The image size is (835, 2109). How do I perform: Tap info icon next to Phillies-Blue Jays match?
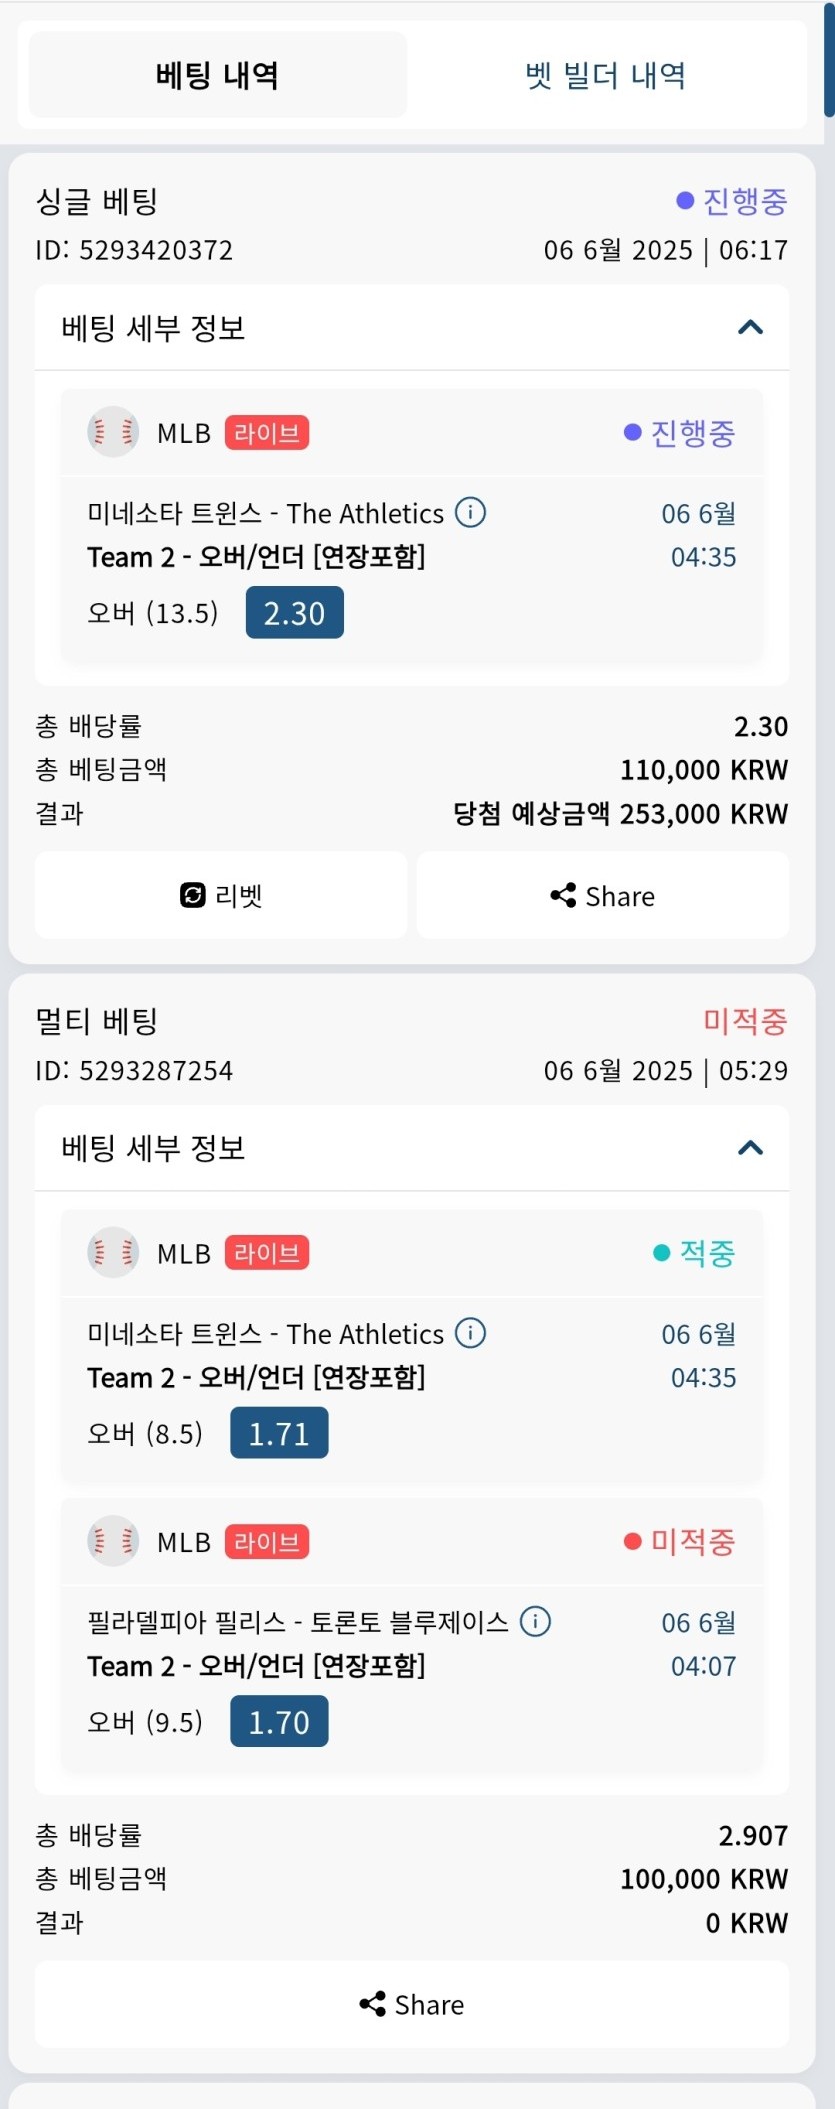point(535,1621)
